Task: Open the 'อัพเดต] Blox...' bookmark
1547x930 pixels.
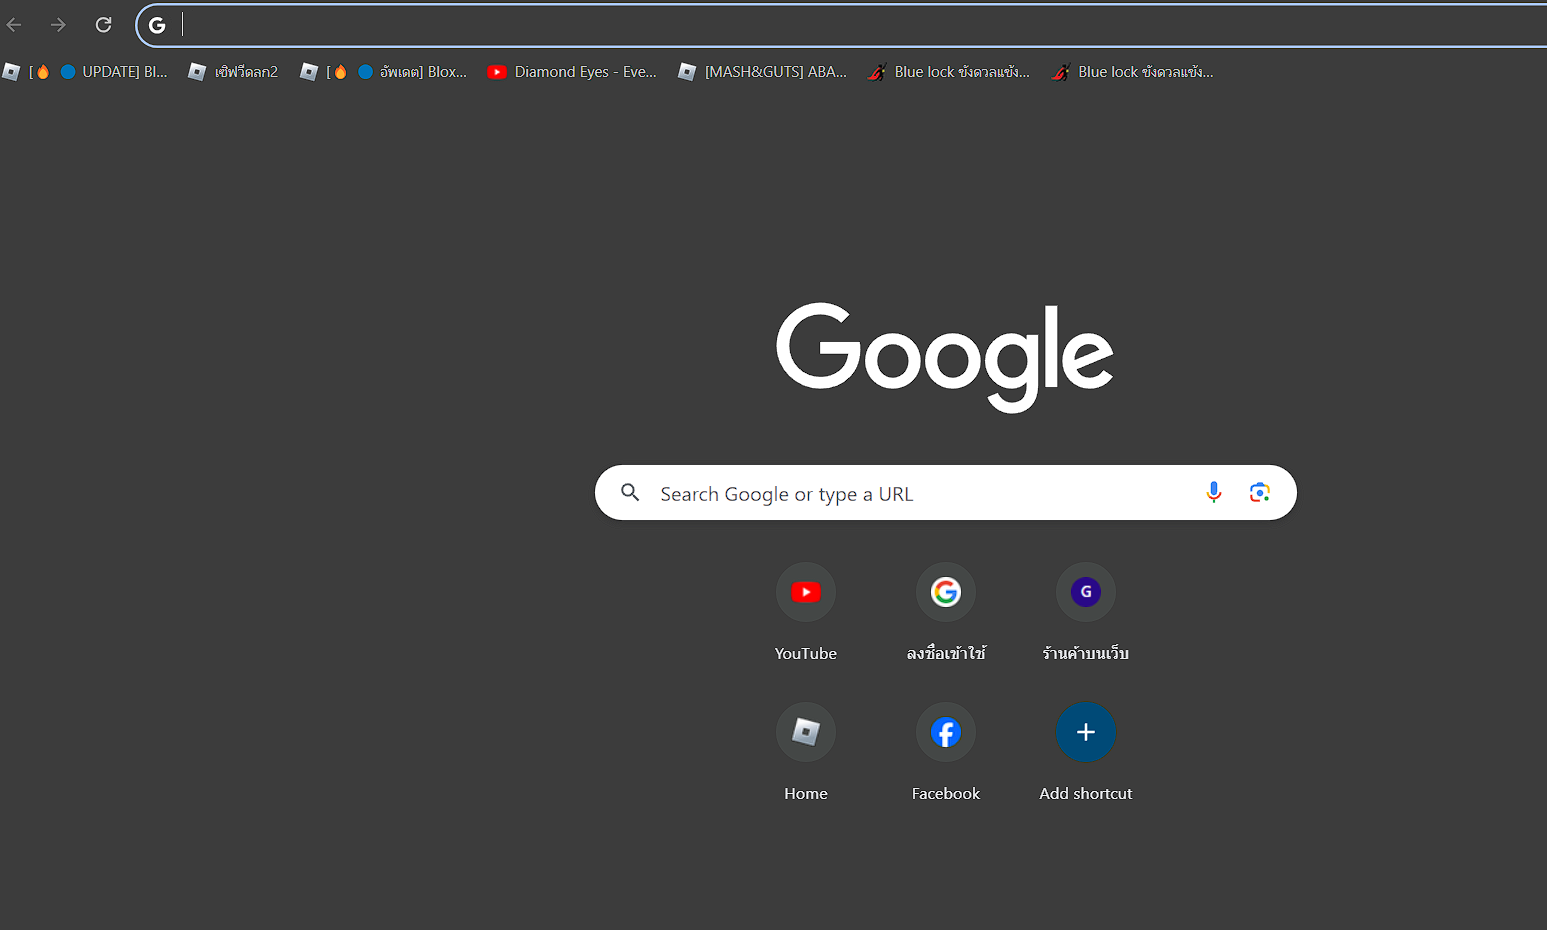Action: [383, 72]
